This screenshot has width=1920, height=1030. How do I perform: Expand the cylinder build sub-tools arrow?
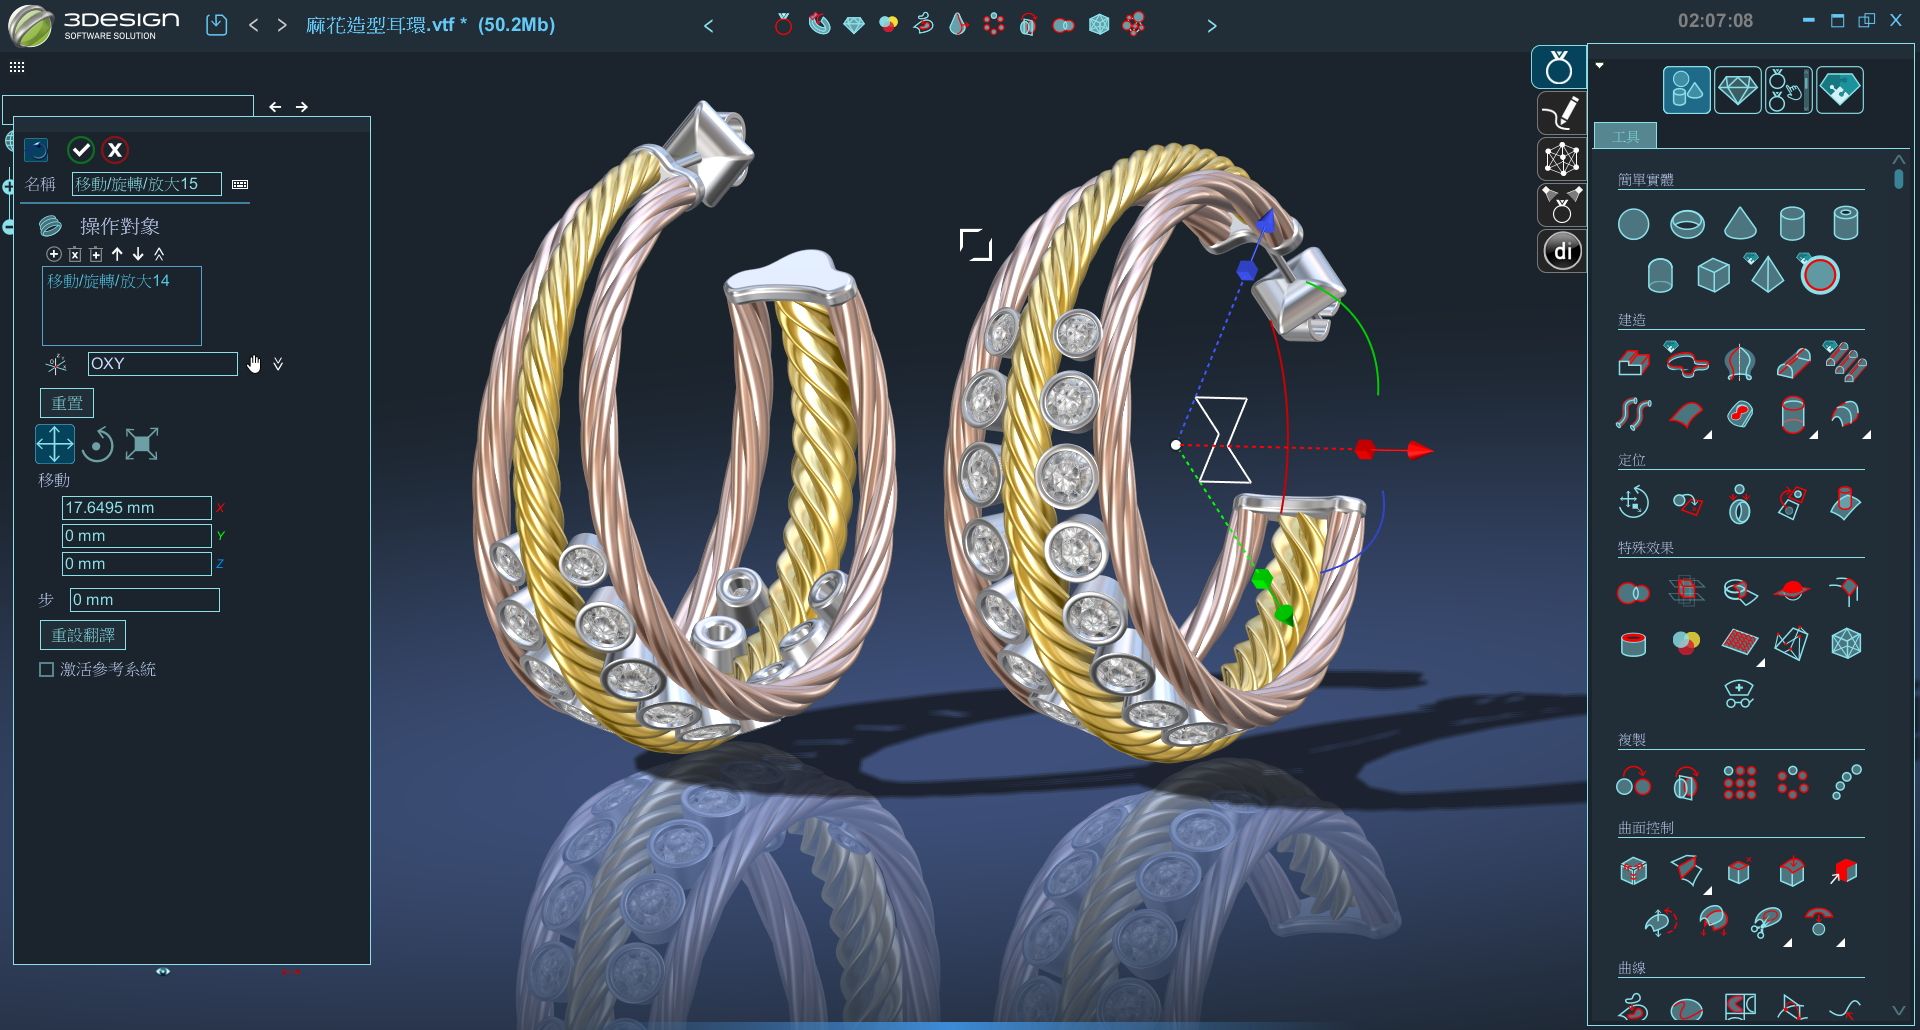point(1814,435)
